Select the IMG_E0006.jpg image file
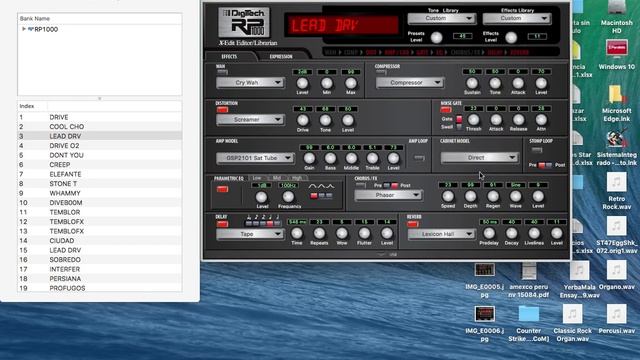The image size is (640, 360). [484, 314]
